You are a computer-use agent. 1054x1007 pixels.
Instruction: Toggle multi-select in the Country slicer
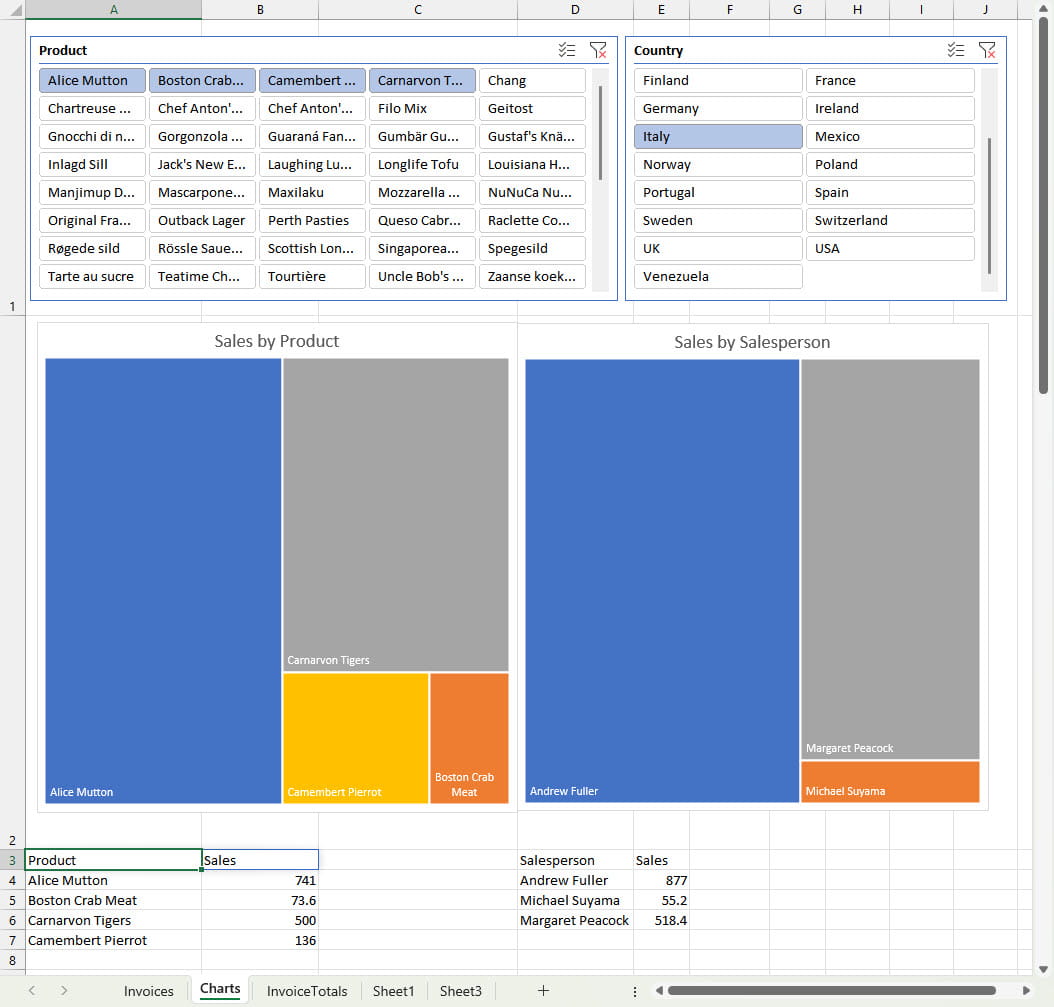[x=955, y=50]
